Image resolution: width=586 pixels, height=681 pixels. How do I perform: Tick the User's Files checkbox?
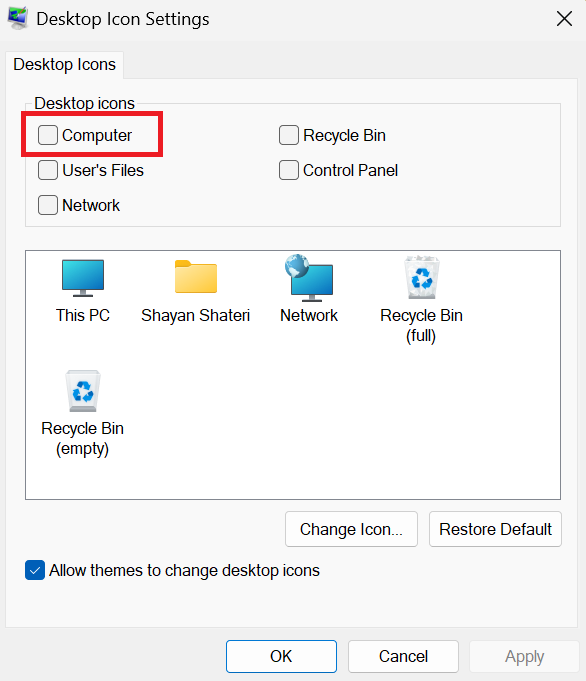(48, 170)
